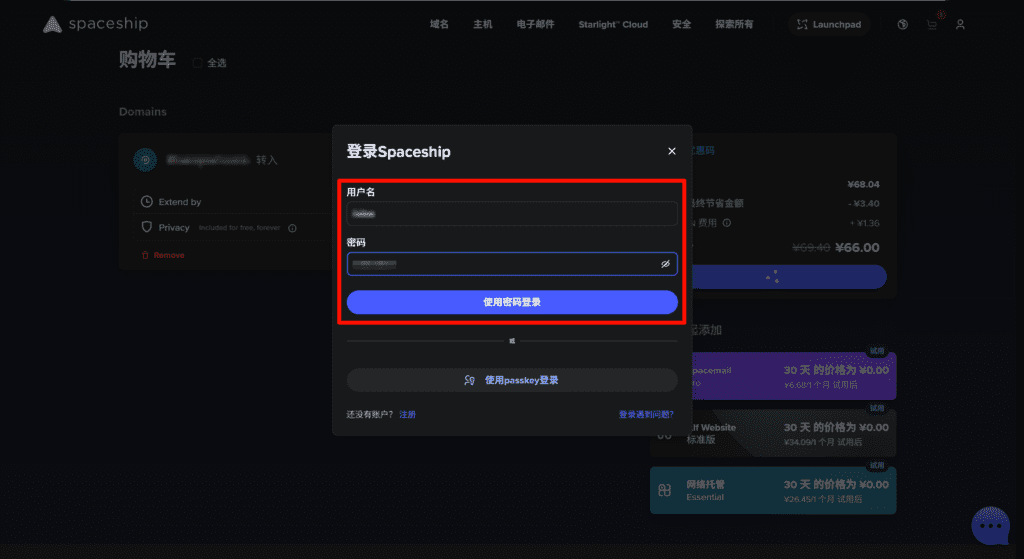The width and height of the screenshot is (1024, 559).
Task: Click the language/currency globe icon
Action: [903, 24]
